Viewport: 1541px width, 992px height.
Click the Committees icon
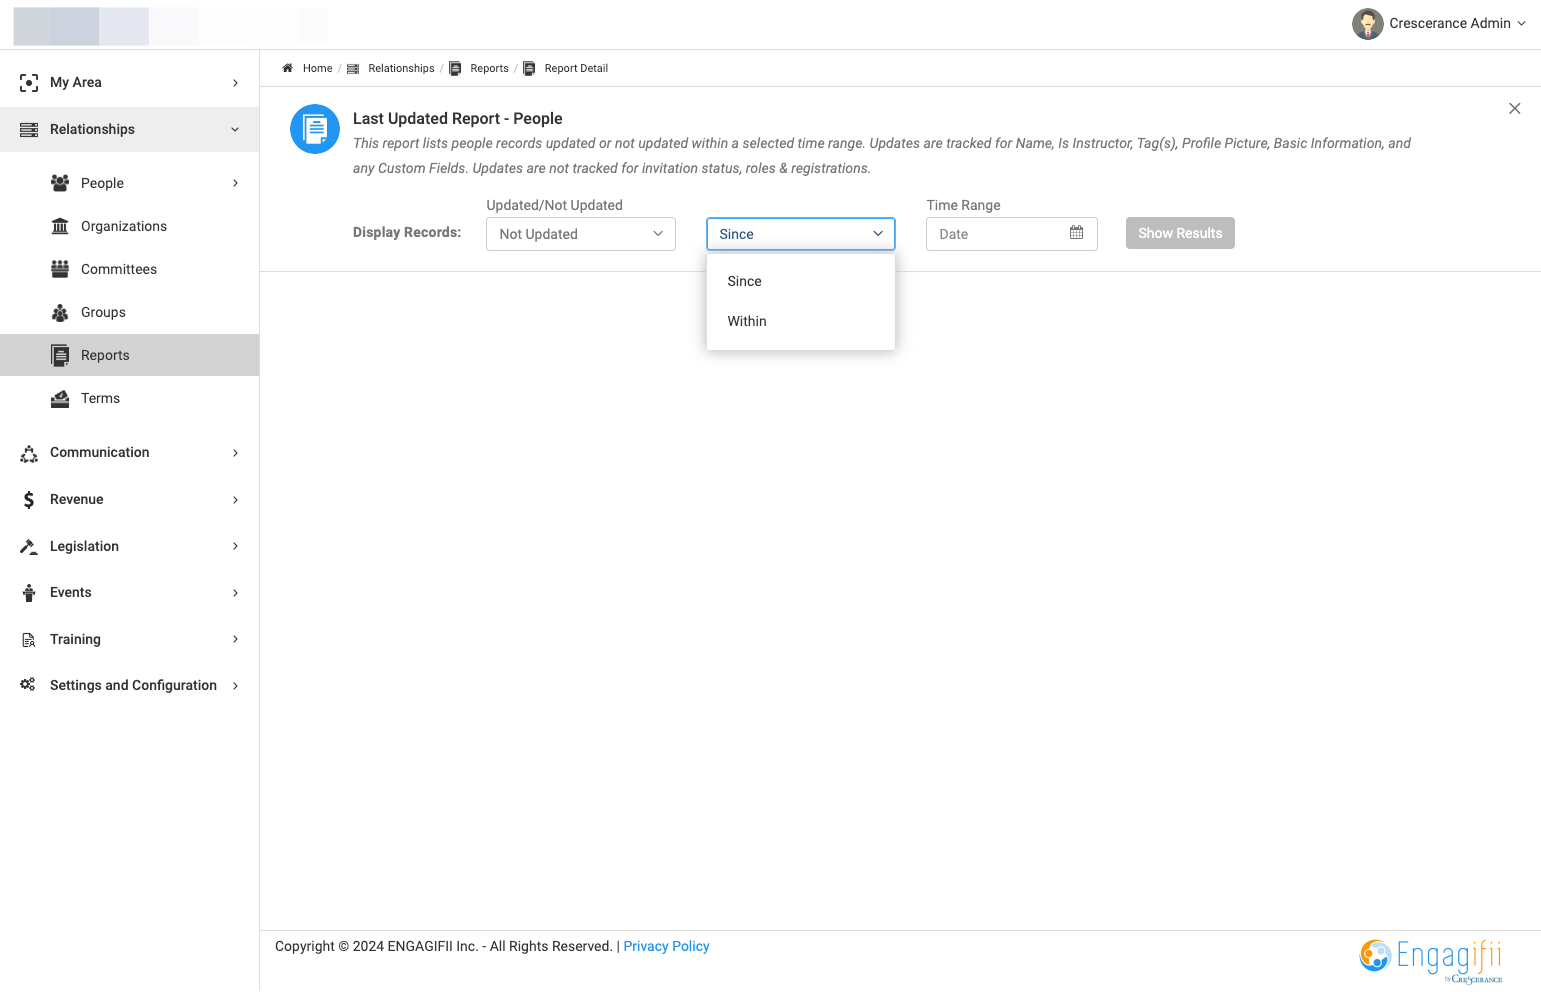pyautogui.click(x=60, y=269)
